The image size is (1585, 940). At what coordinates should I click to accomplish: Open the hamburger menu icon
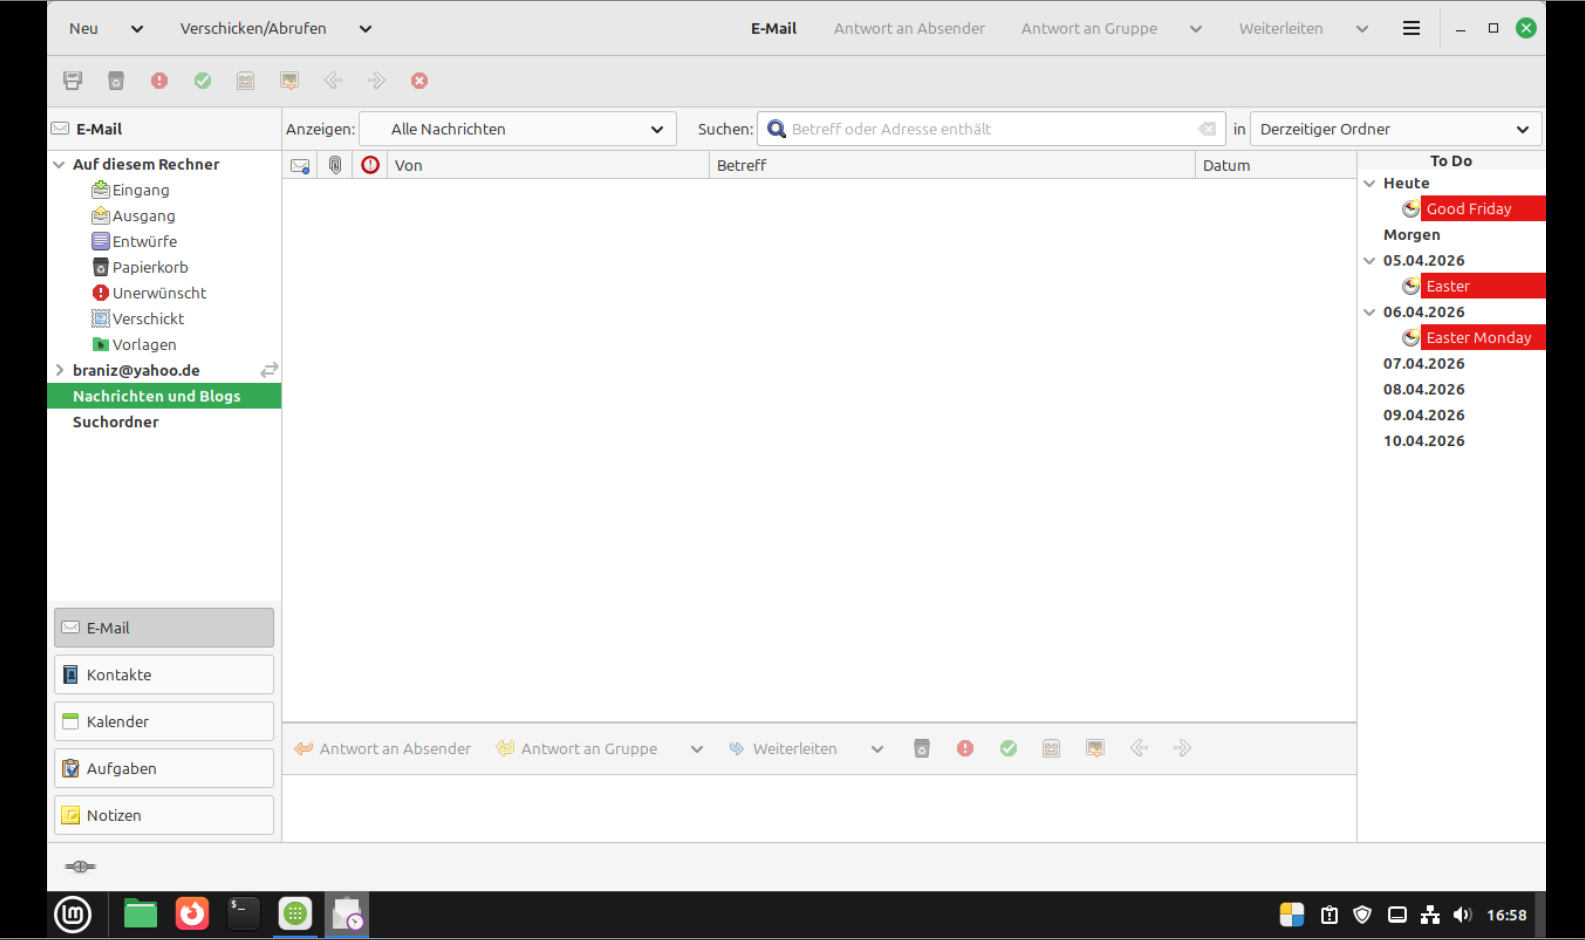pos(1411,29)
